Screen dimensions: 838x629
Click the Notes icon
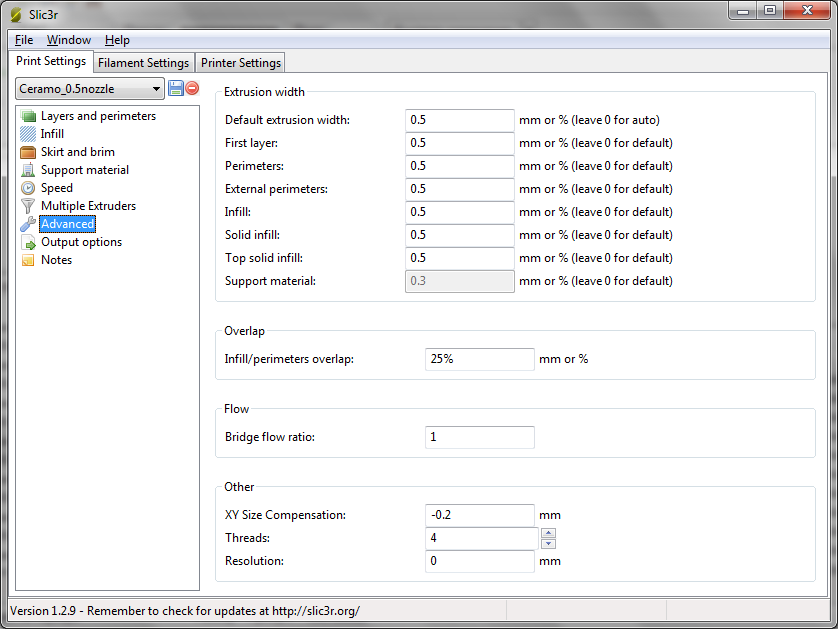[28, 260]
